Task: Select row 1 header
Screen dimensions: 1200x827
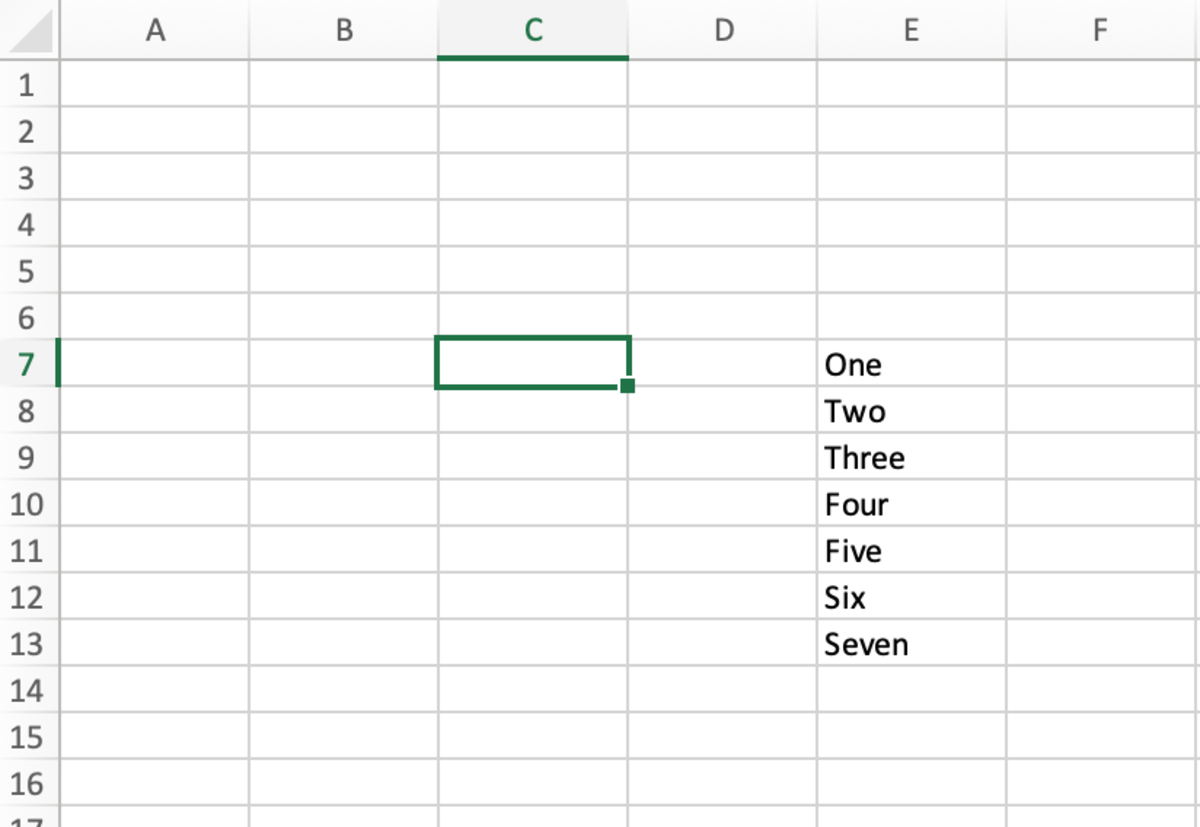Action: tap(27, 85)
